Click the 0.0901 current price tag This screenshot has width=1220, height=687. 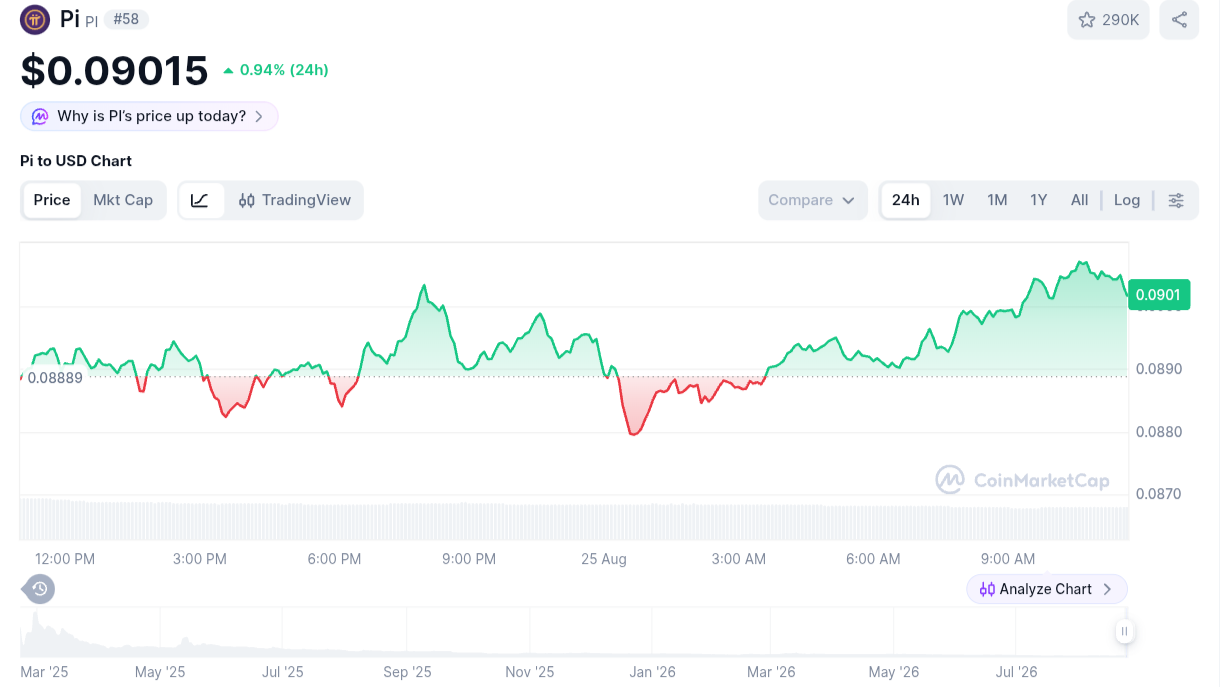pos(1159,295)
